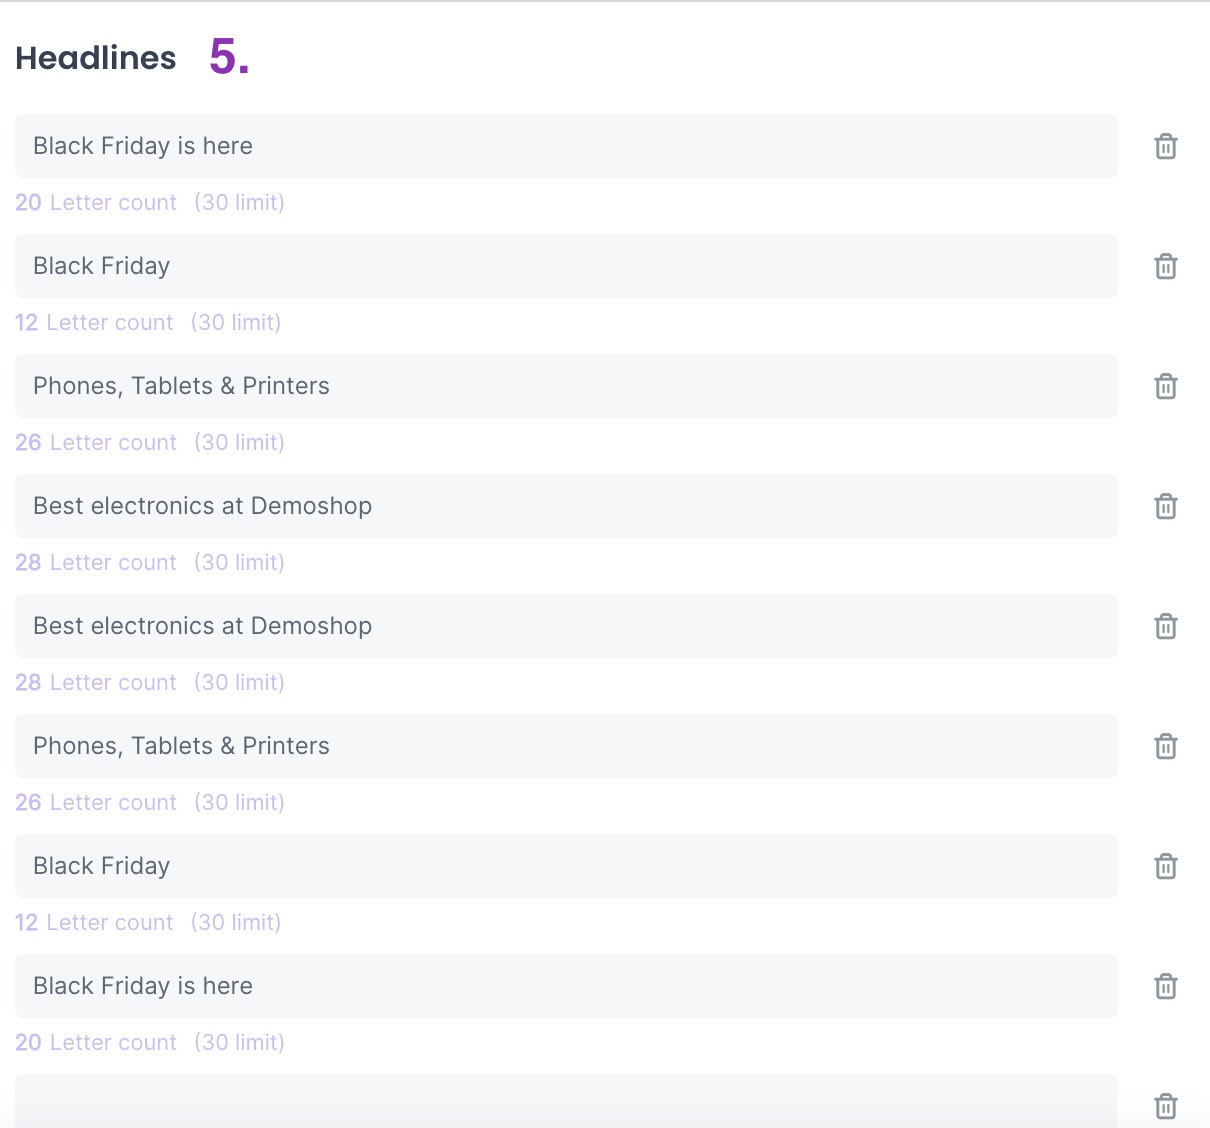Viewport: 1210px width, 1128px height.
Task: Delete the first headline 'Black Friday is here'
Action: pos(1165,146)
